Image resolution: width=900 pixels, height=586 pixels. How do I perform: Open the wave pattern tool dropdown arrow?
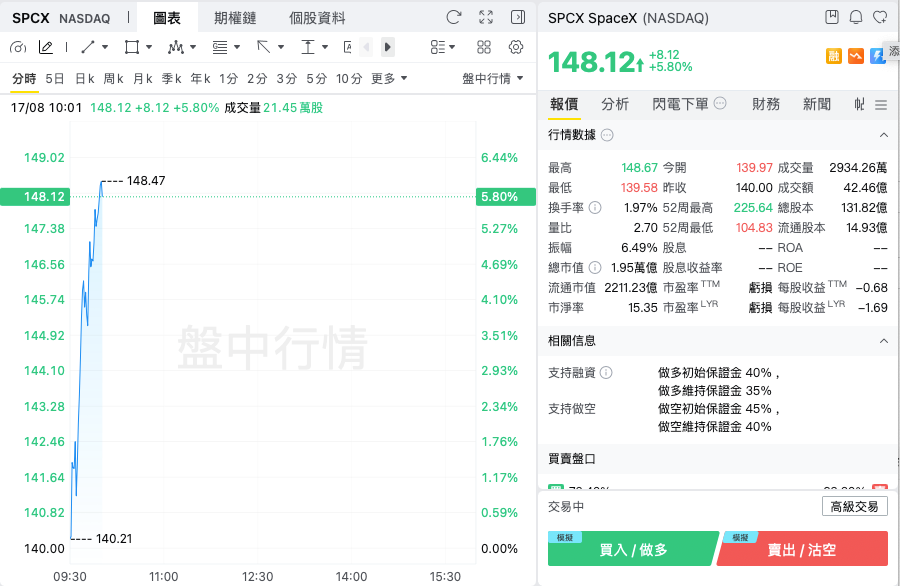coord(193,47)
